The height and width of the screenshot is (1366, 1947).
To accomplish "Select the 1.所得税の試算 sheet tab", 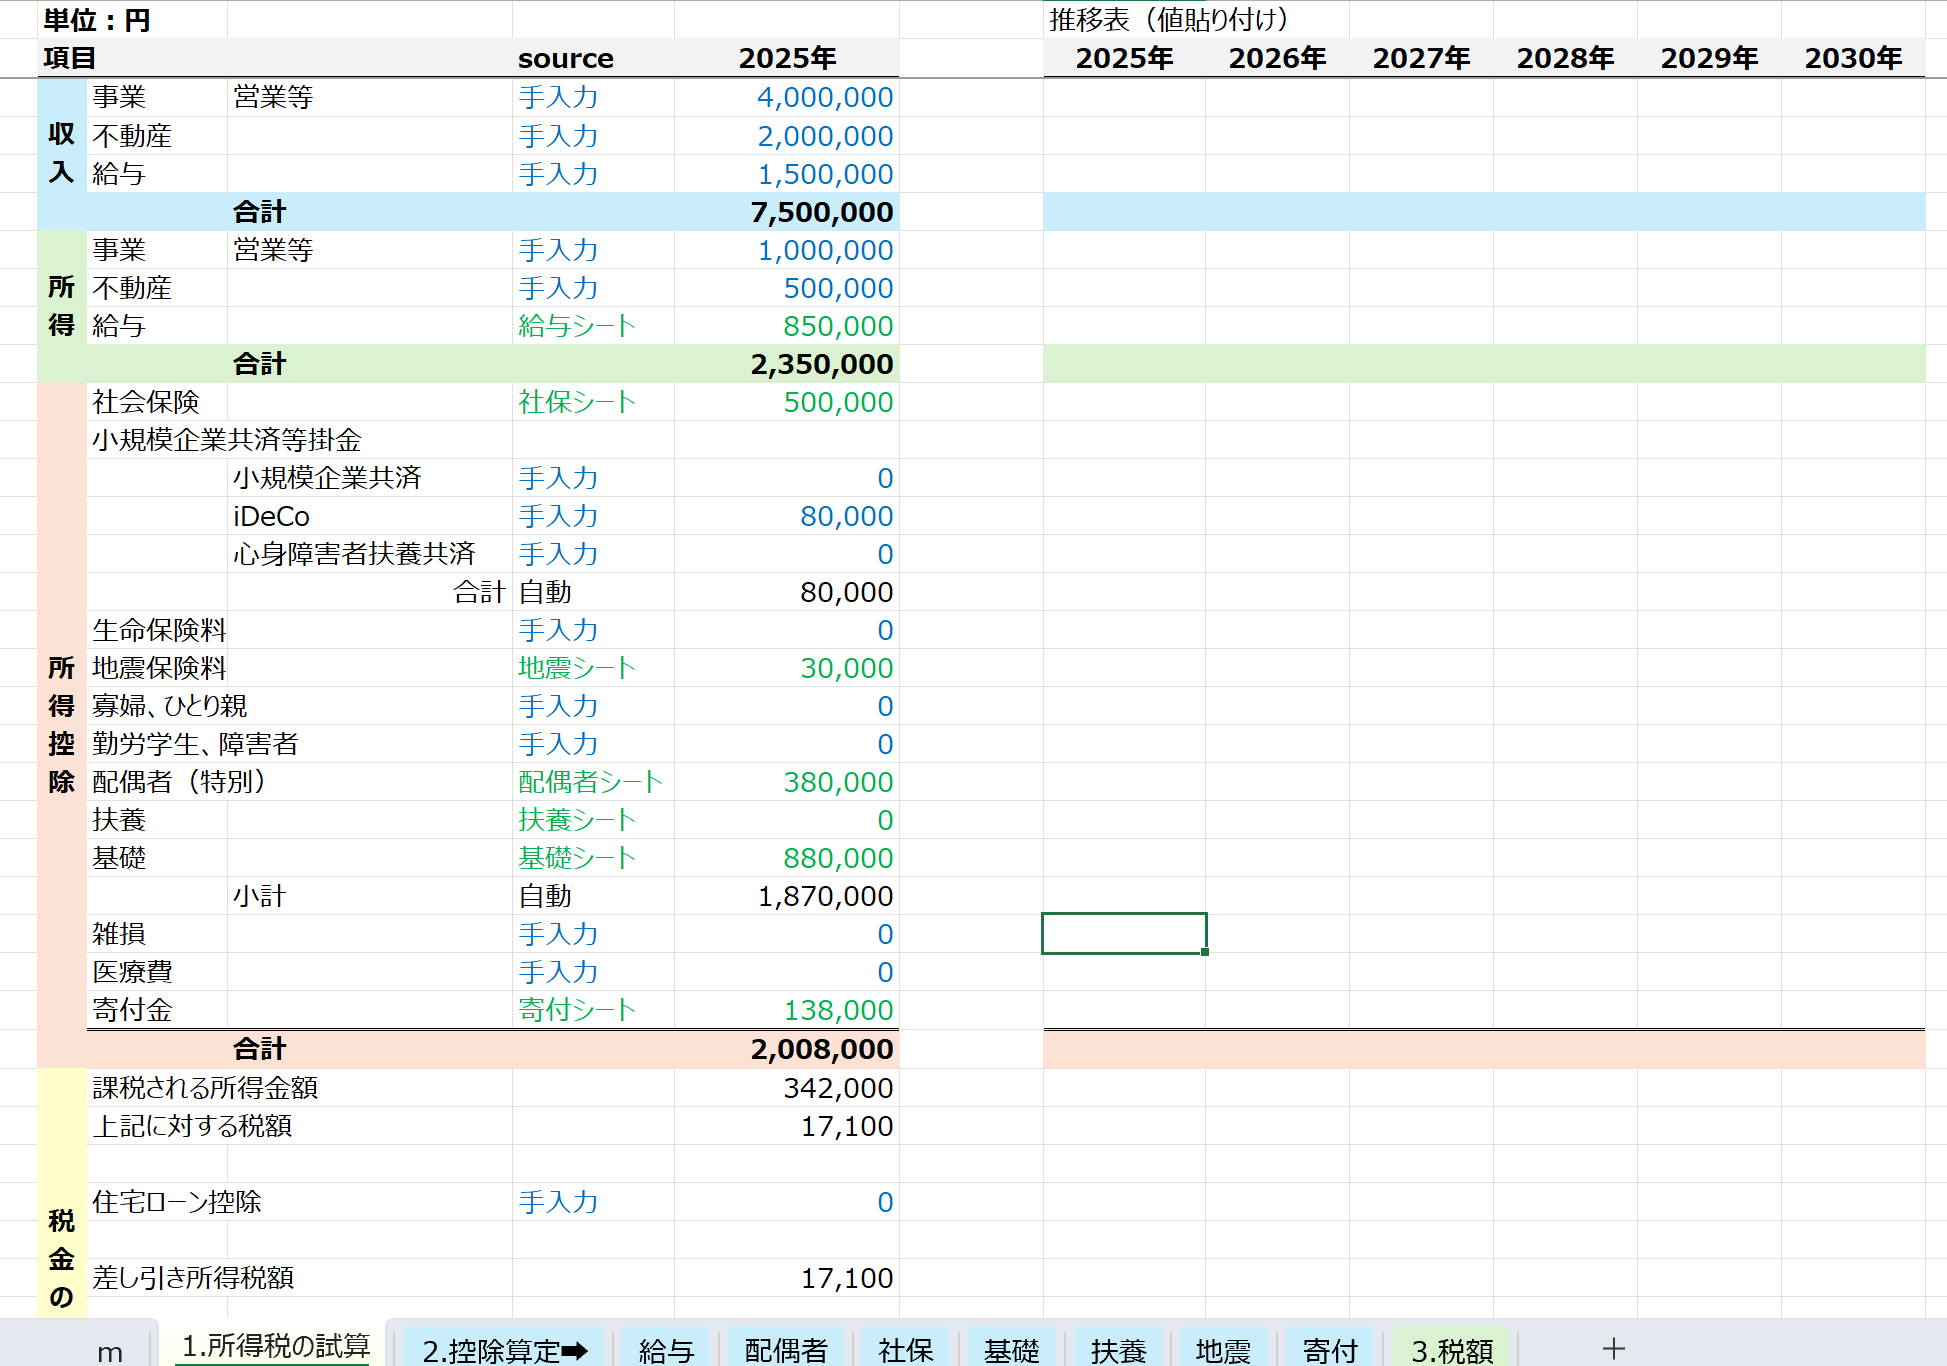I will pos(275,1346).
